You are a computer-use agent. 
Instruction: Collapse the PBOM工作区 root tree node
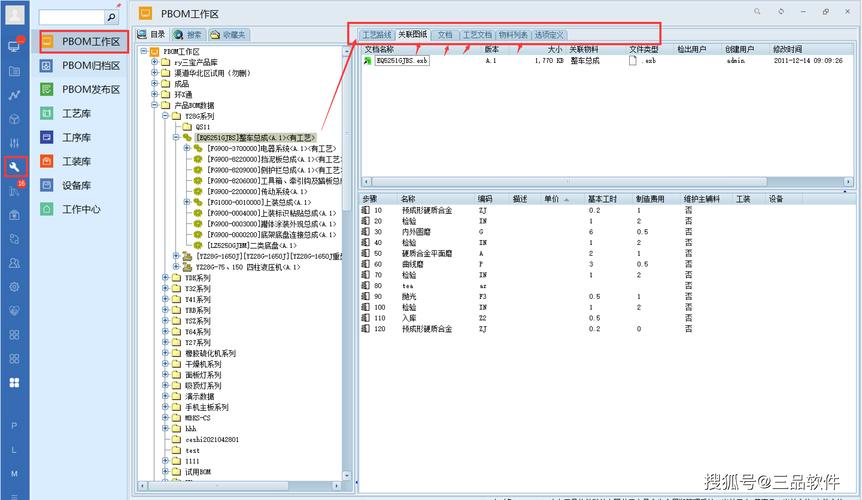(x=144, y=51)
